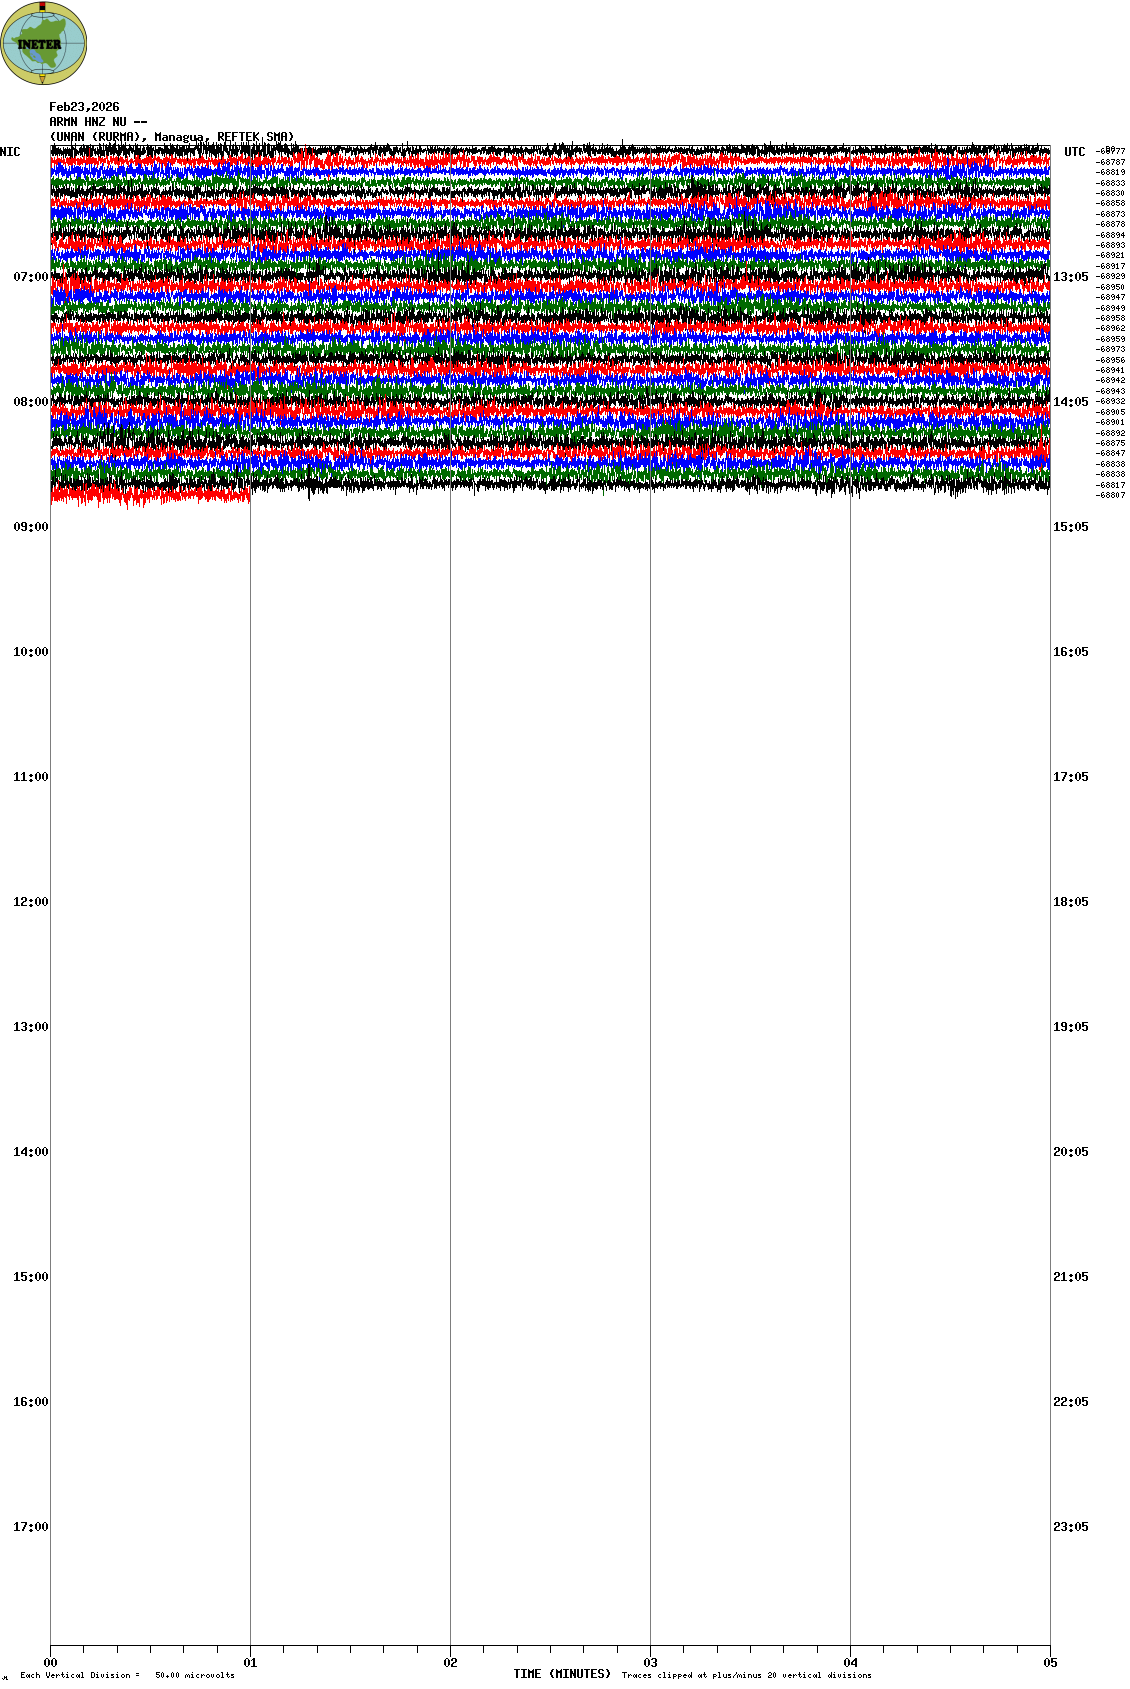Click the 12:00 local time label
The height and width of the screenshot is (1689, 1130).
[x=30, y=902]
